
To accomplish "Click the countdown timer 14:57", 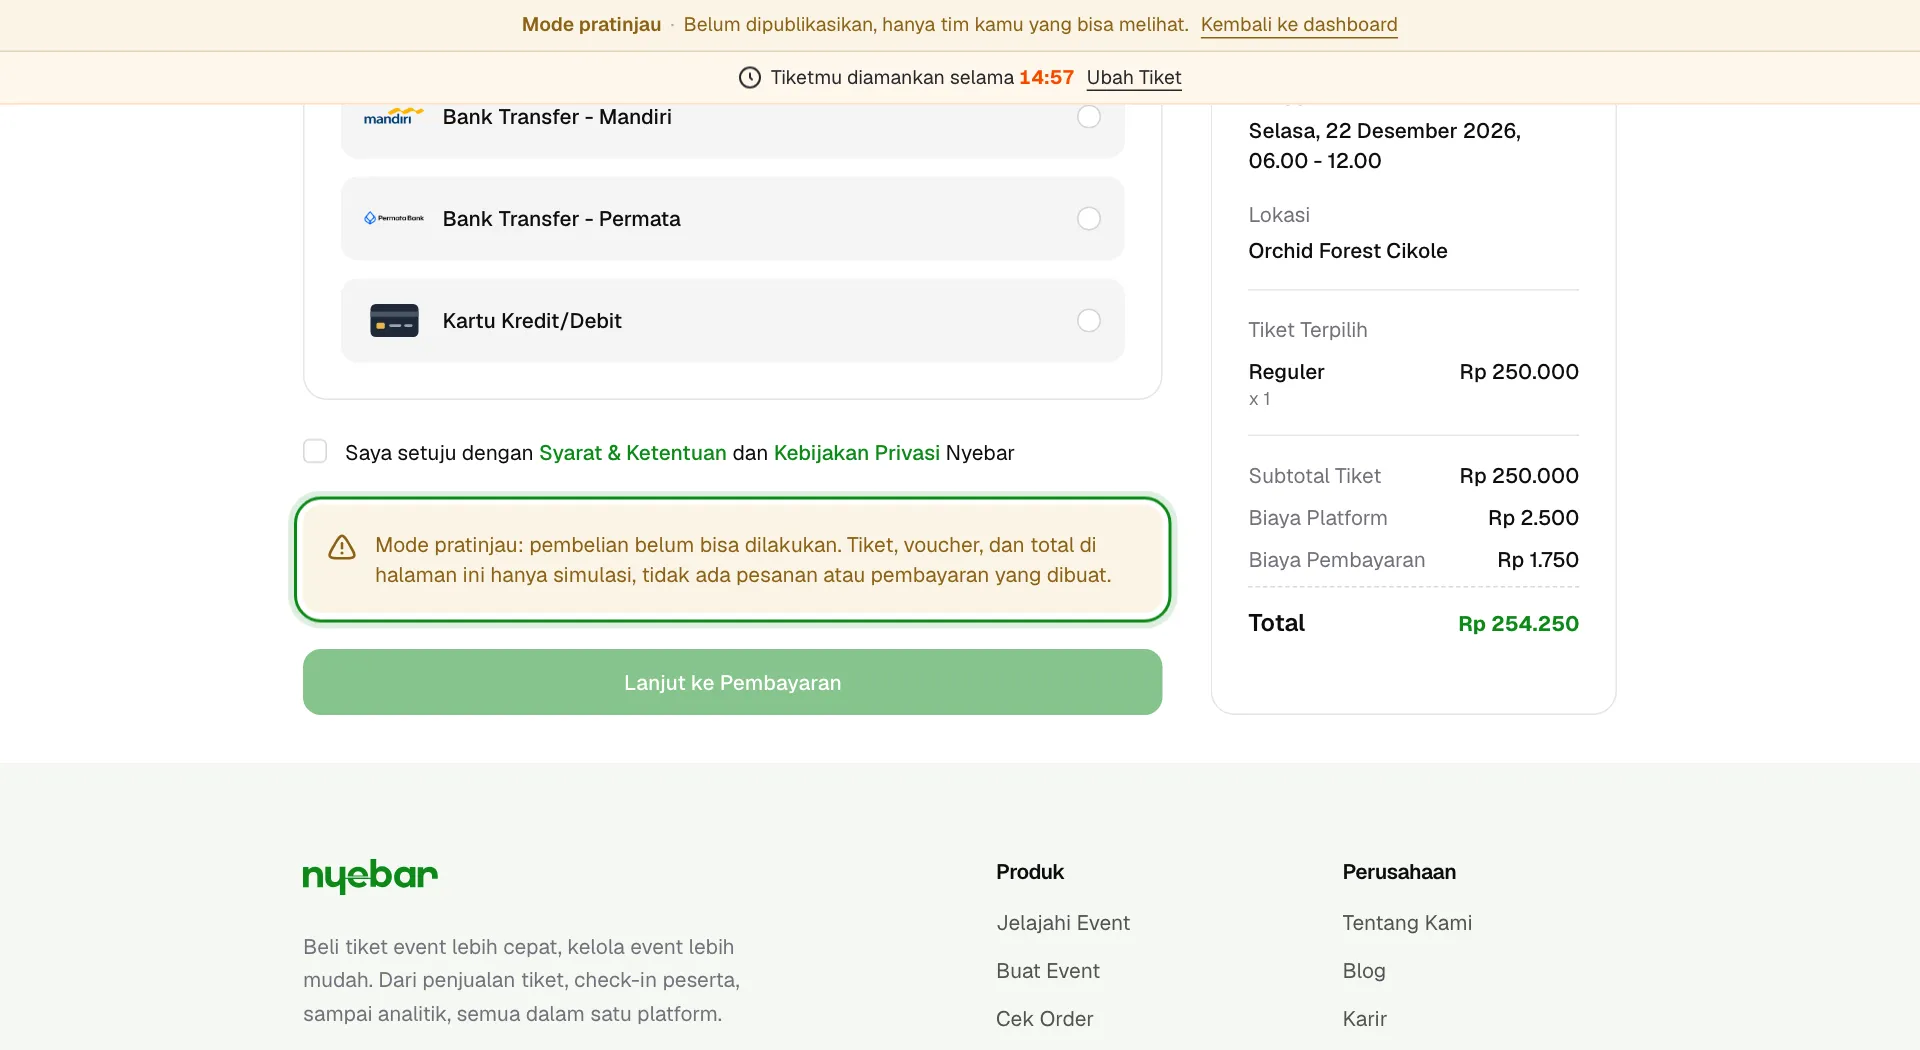I will (x=1046, y=77).
